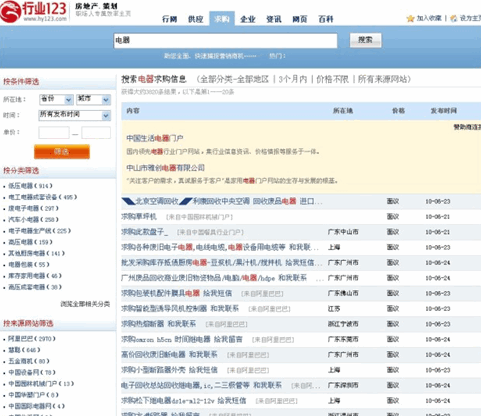Open the 网页 navigation tab
This screenshot has width=481, height=416.
point(300,19)
